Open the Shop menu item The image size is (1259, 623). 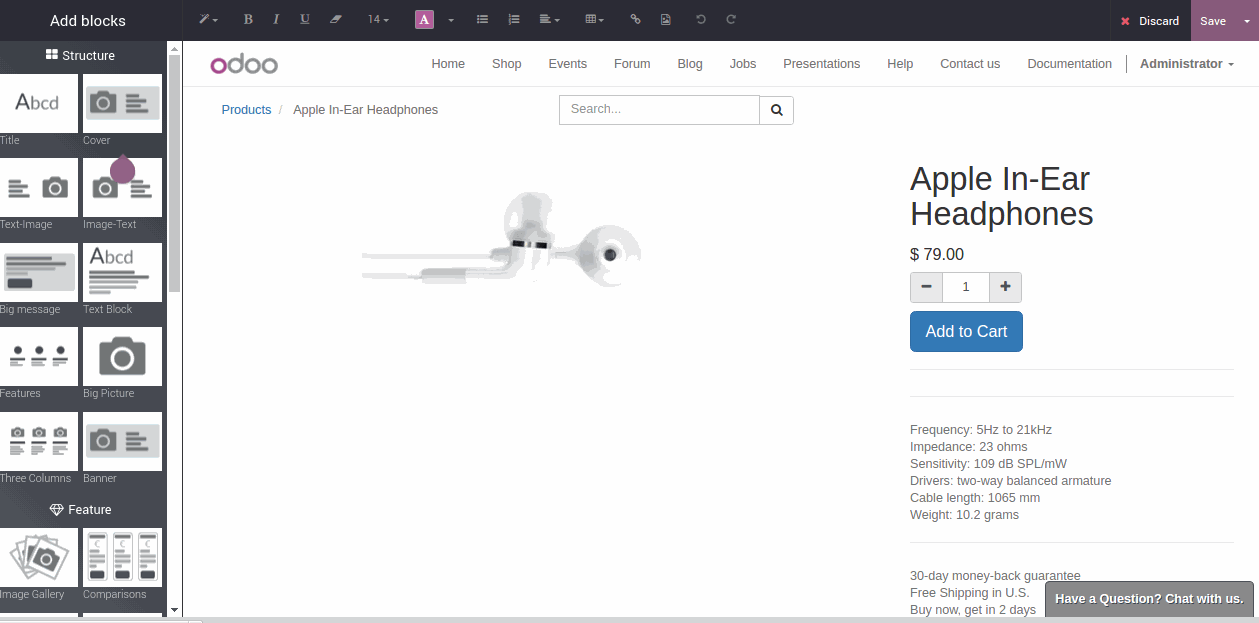tap(507, 64)
